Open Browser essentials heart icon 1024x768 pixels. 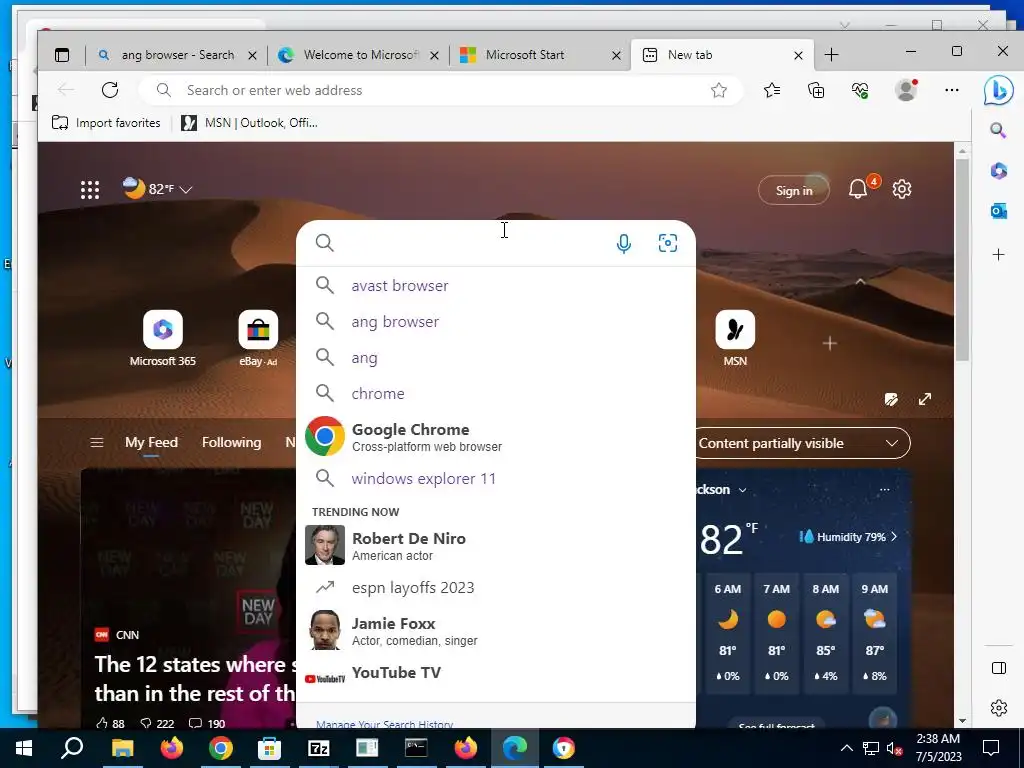[x=861, y=90]
